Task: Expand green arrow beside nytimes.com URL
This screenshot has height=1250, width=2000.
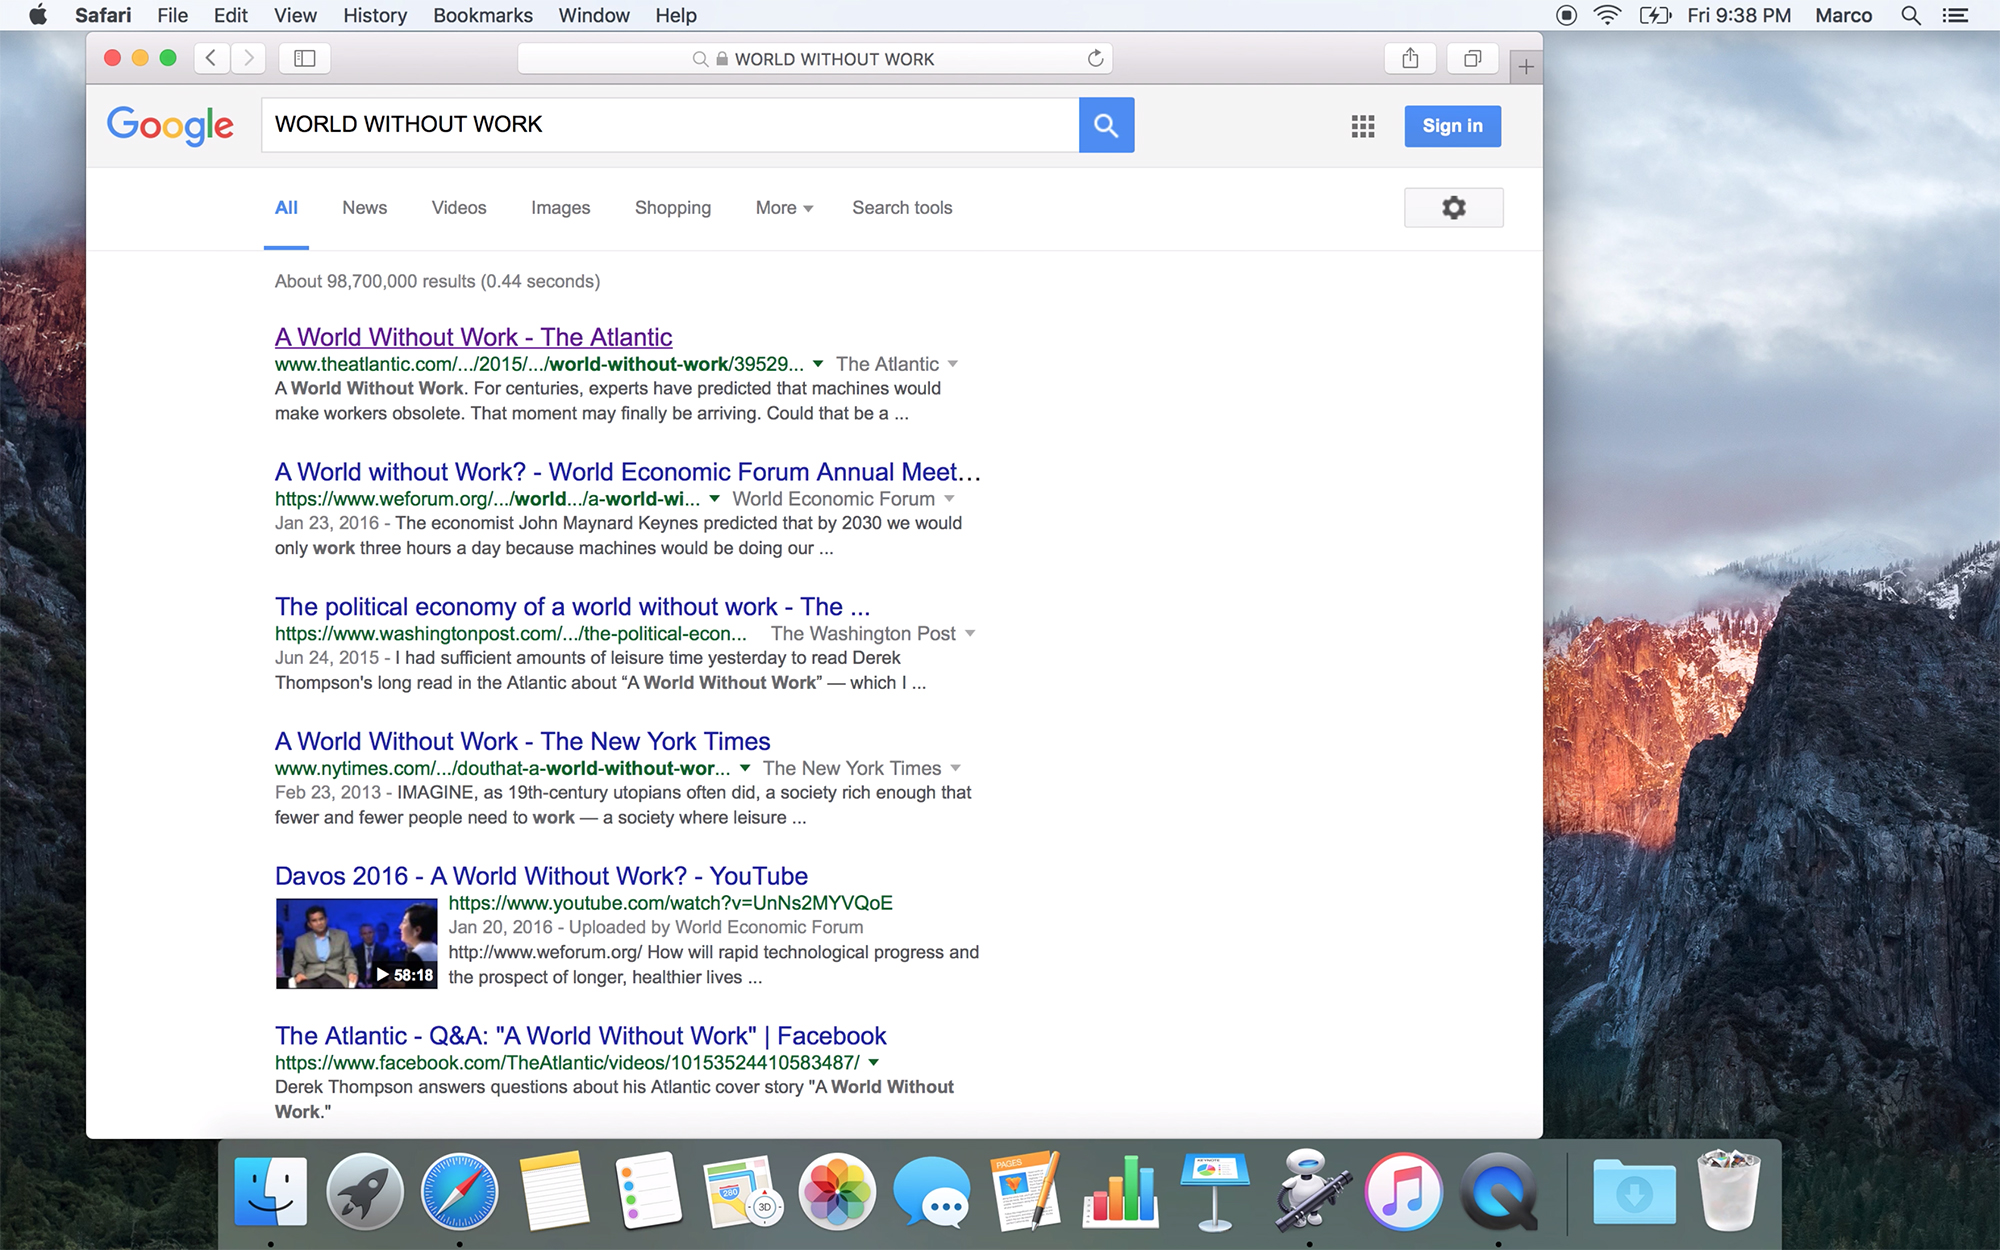Action: [745, 768]
